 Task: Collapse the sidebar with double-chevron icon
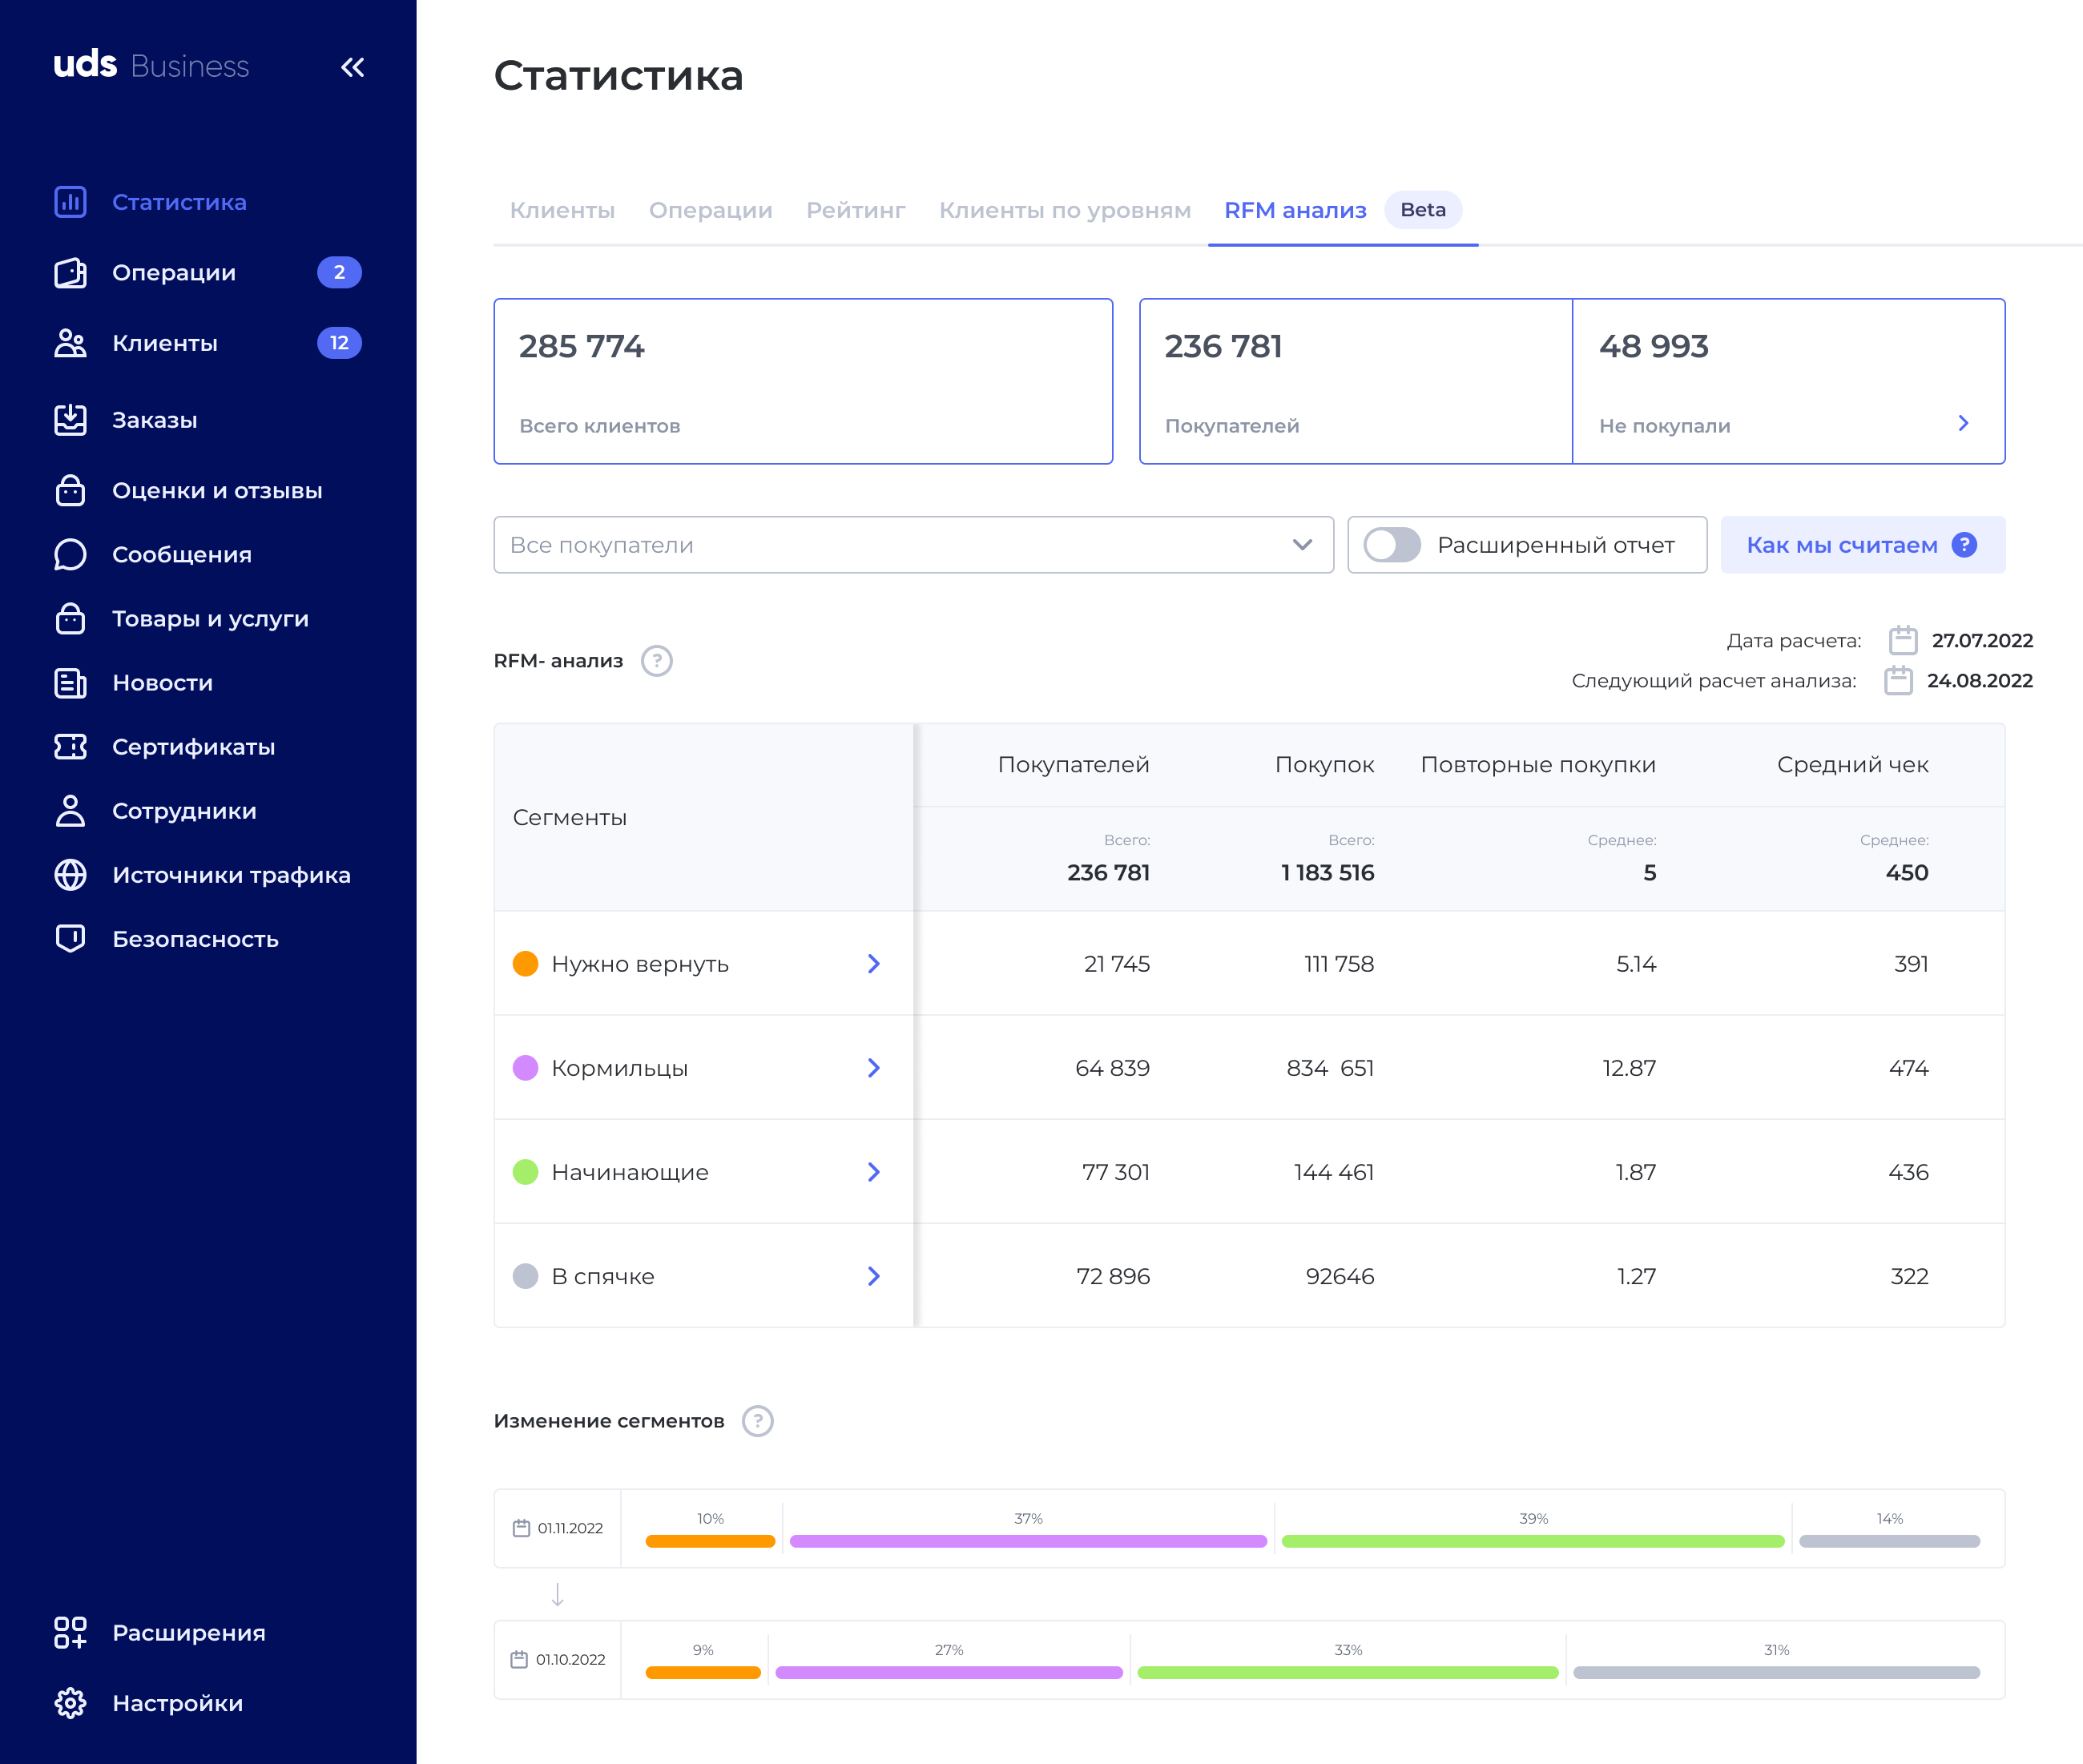(352, 67)
